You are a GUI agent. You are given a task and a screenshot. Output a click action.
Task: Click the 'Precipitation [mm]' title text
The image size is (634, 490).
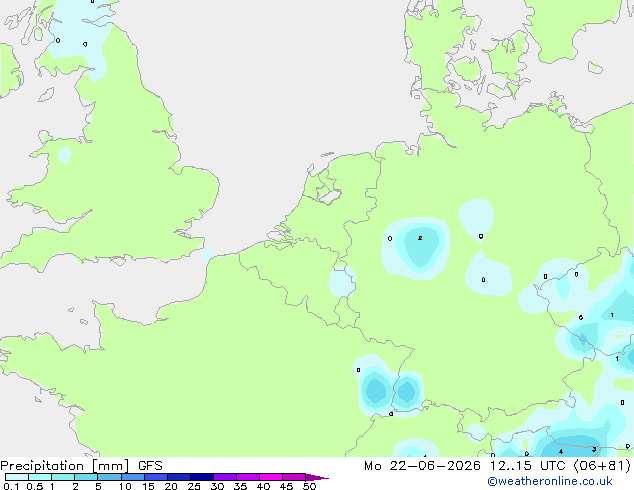click(x=65, y=466)
